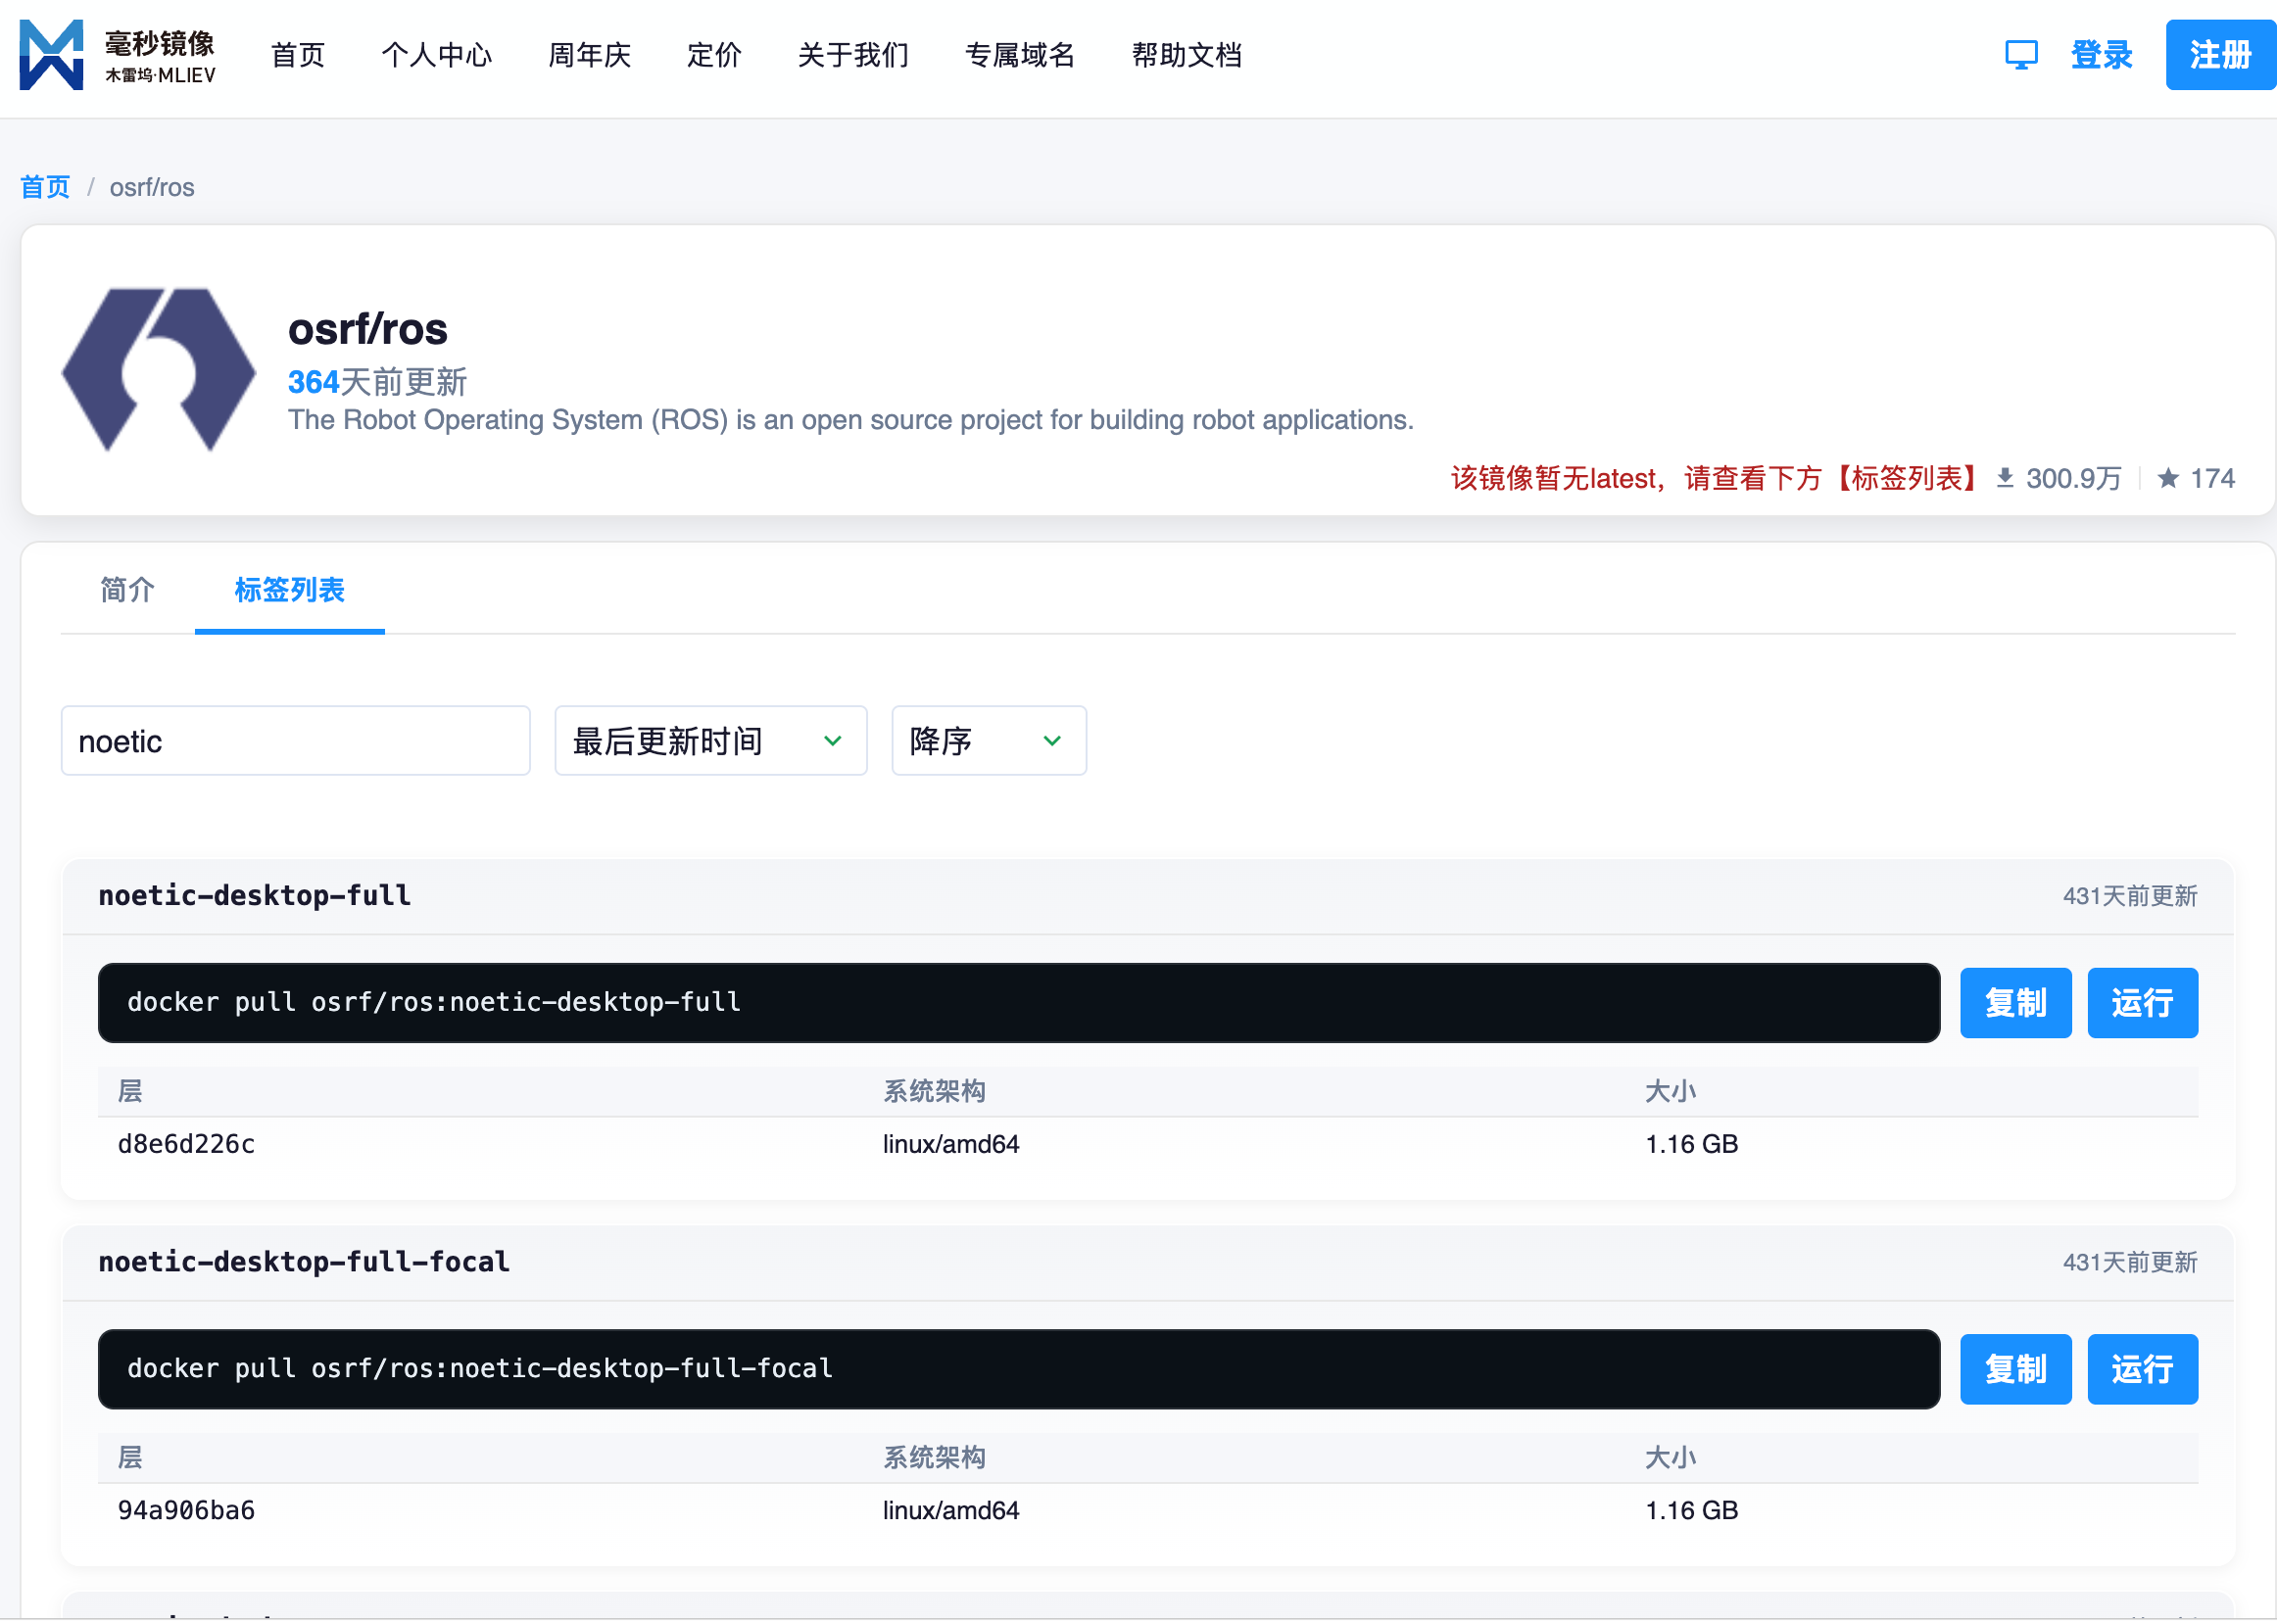Click the download count icon
The image size is (2277, 1624).
click(x=2005, y=478)
